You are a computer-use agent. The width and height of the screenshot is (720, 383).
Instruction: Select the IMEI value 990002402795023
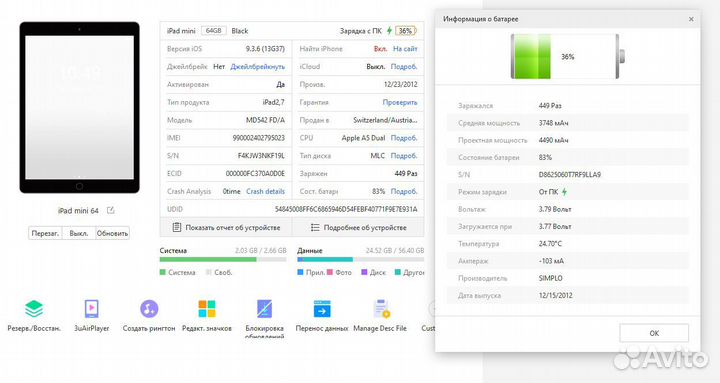coord(259,138)
